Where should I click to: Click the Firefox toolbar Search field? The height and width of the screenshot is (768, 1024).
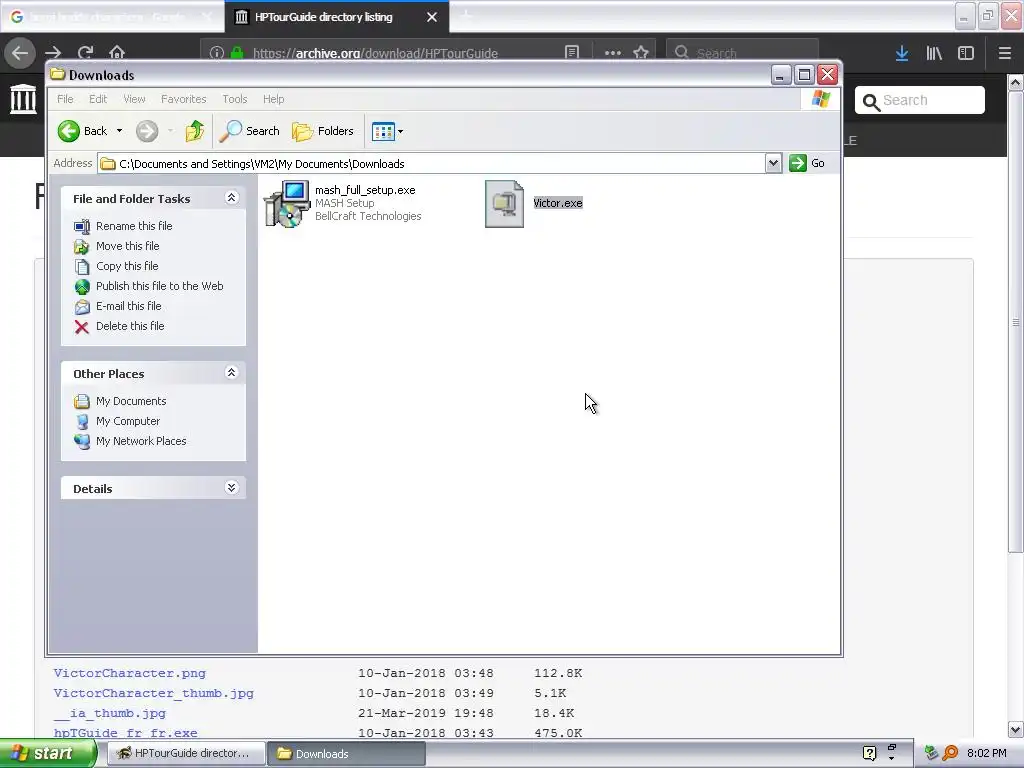(743, 52)
